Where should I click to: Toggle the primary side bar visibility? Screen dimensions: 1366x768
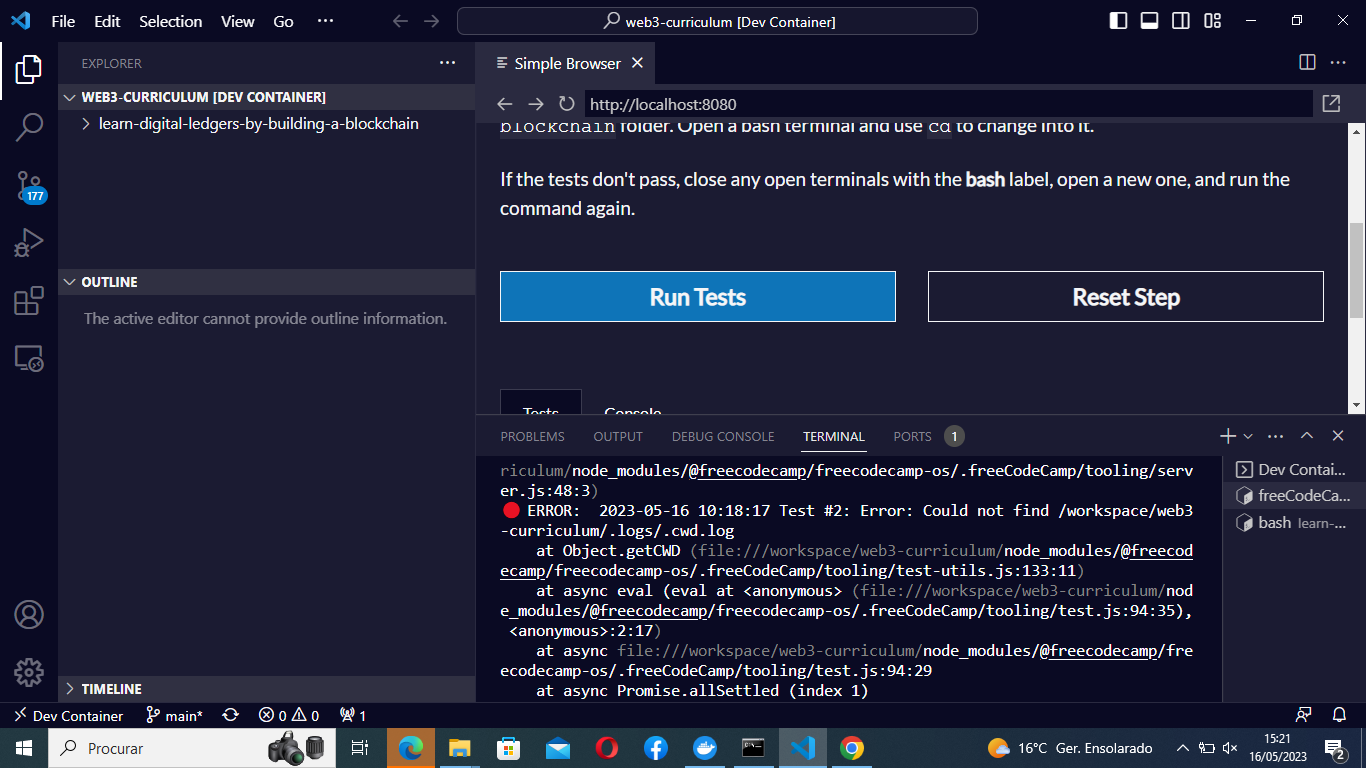pos(1117,20)
